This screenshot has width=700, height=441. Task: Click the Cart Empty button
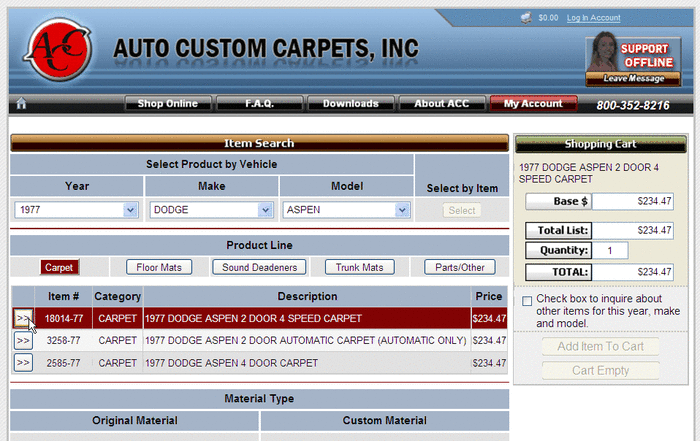point(600,370)
